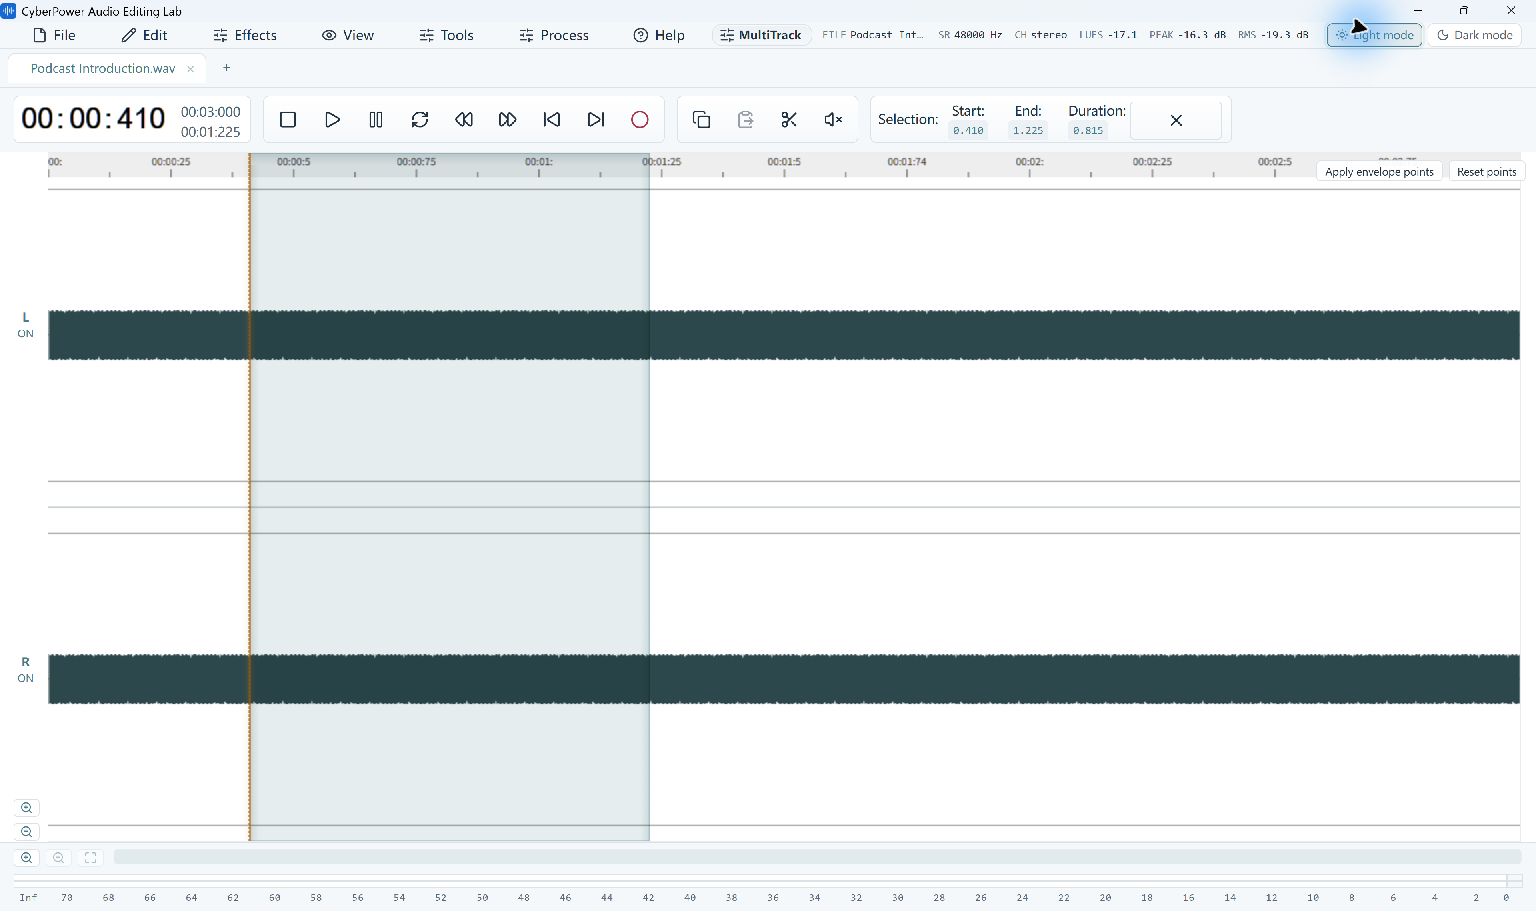
Task: Open the File menu
Action: pyautogui.click(x=54, y=35)
